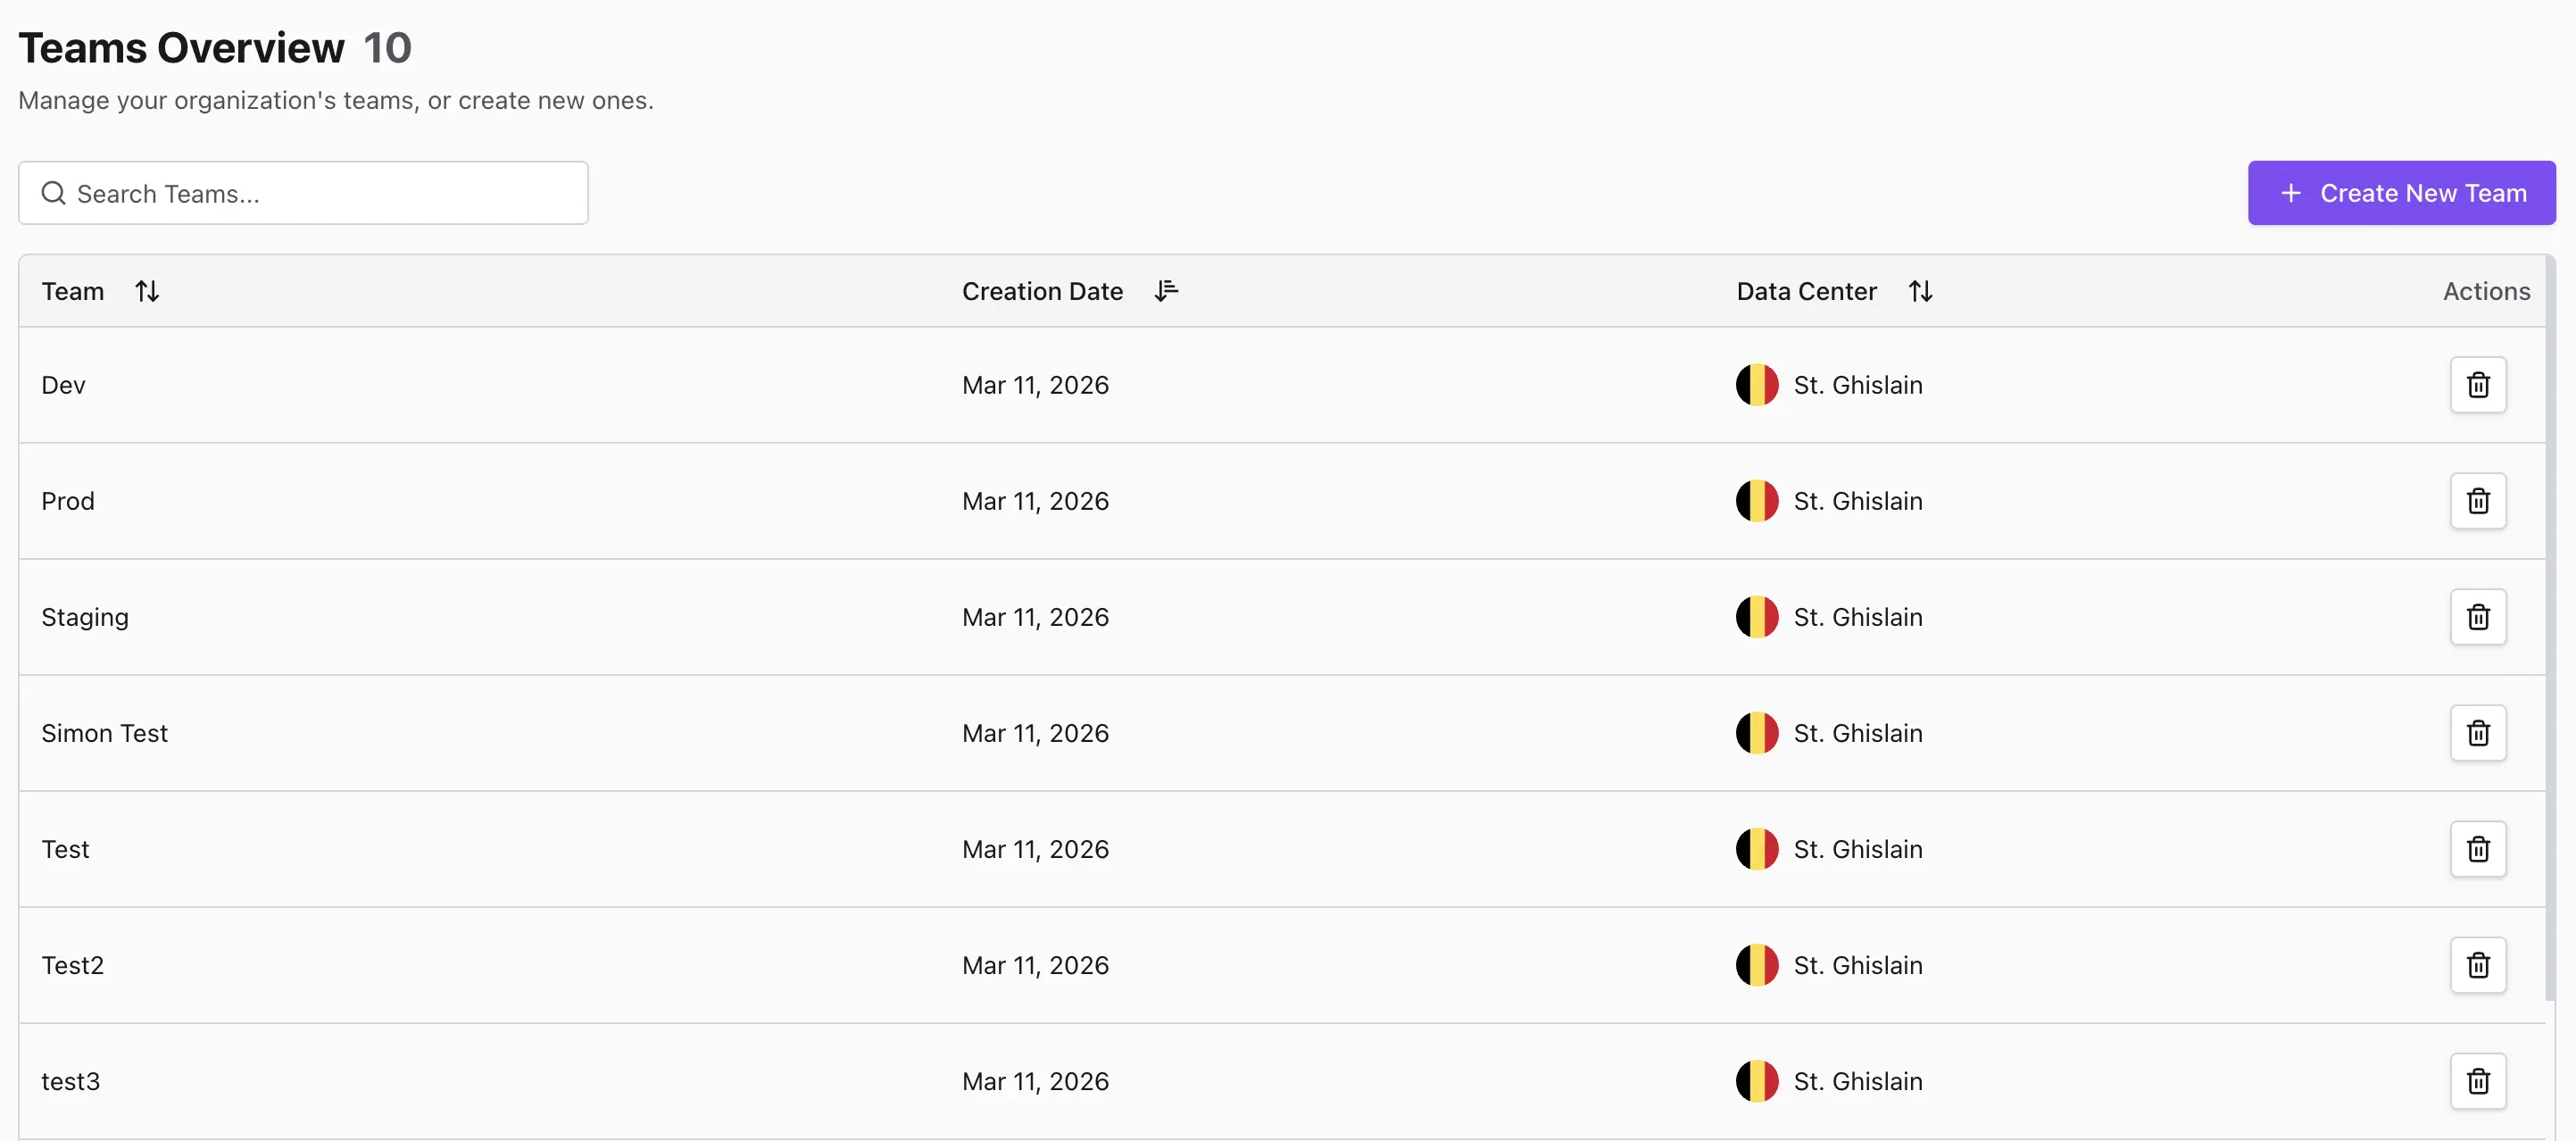Viewport: 2576px width, 1141px height.
Task: Toggle Data Center column sort arrows
Action: 1920,291
